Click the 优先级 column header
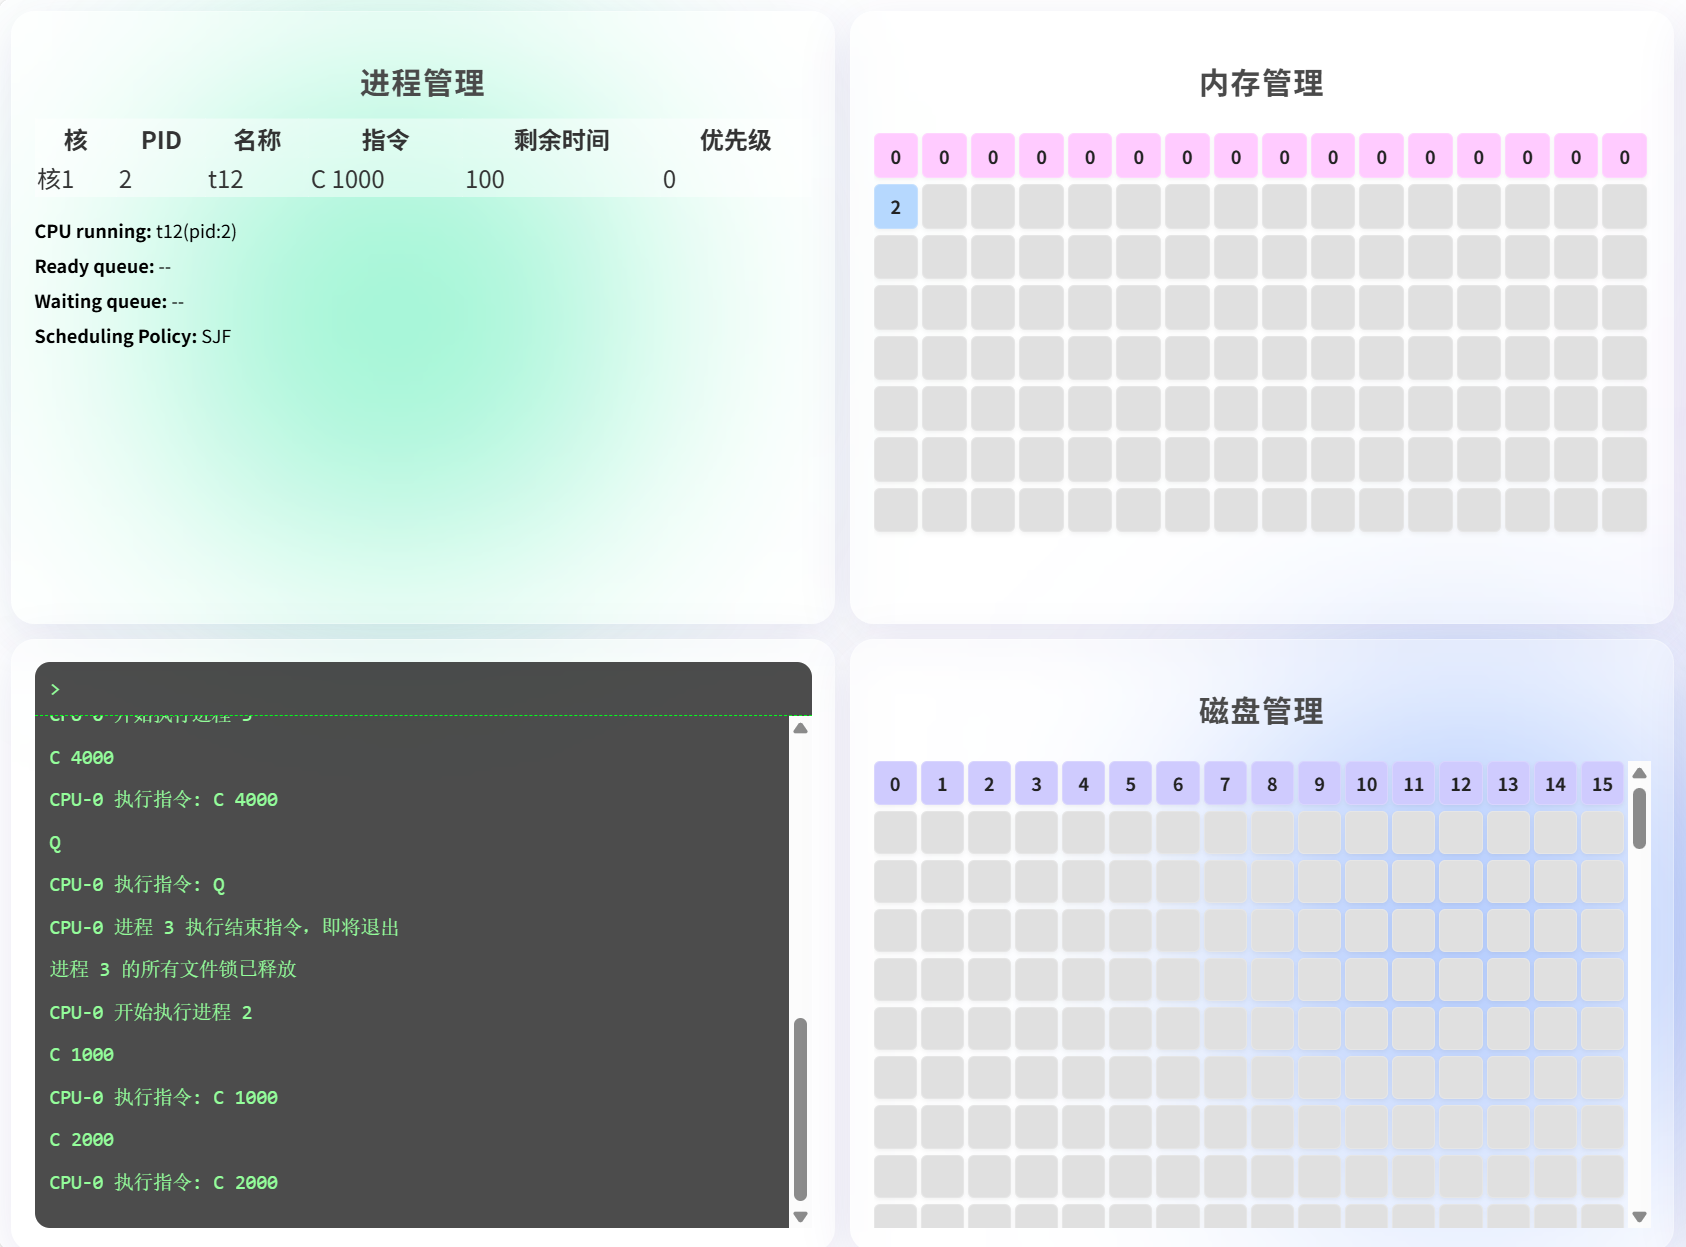1686x1247 pixels. [735, 140]
